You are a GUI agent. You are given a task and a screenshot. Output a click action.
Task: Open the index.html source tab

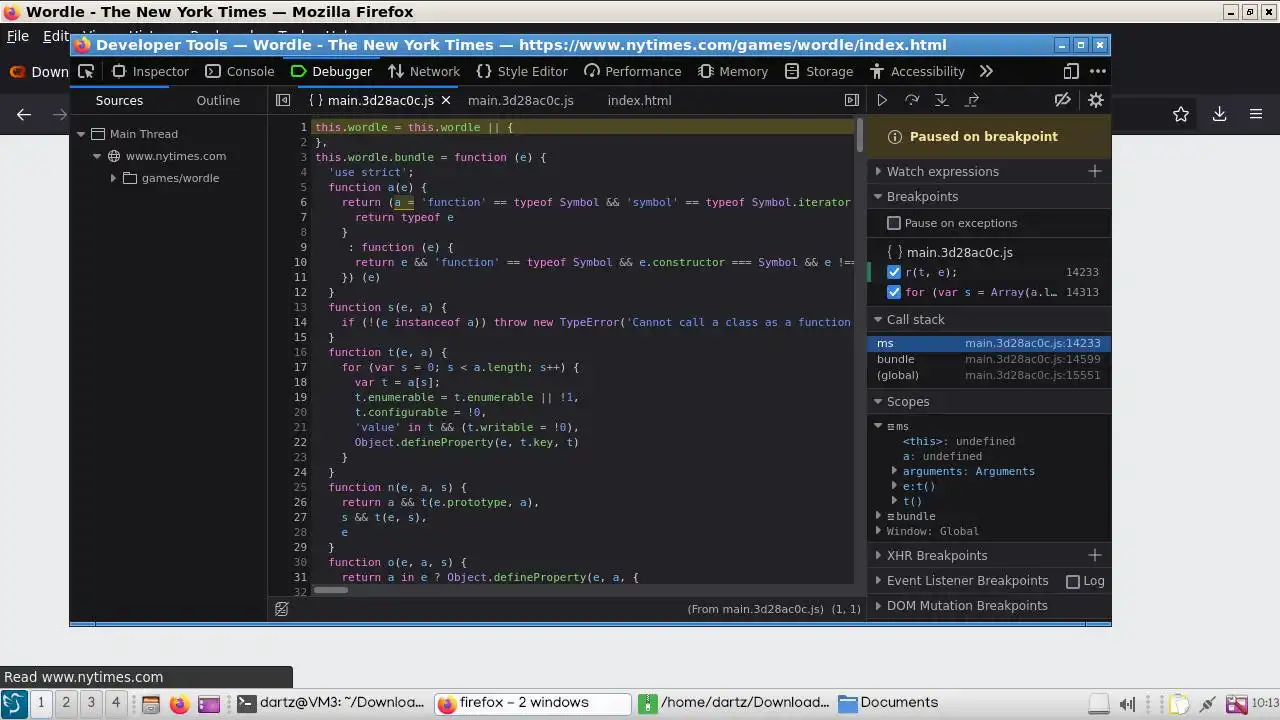pyautogui.click(x=639, y=100)
